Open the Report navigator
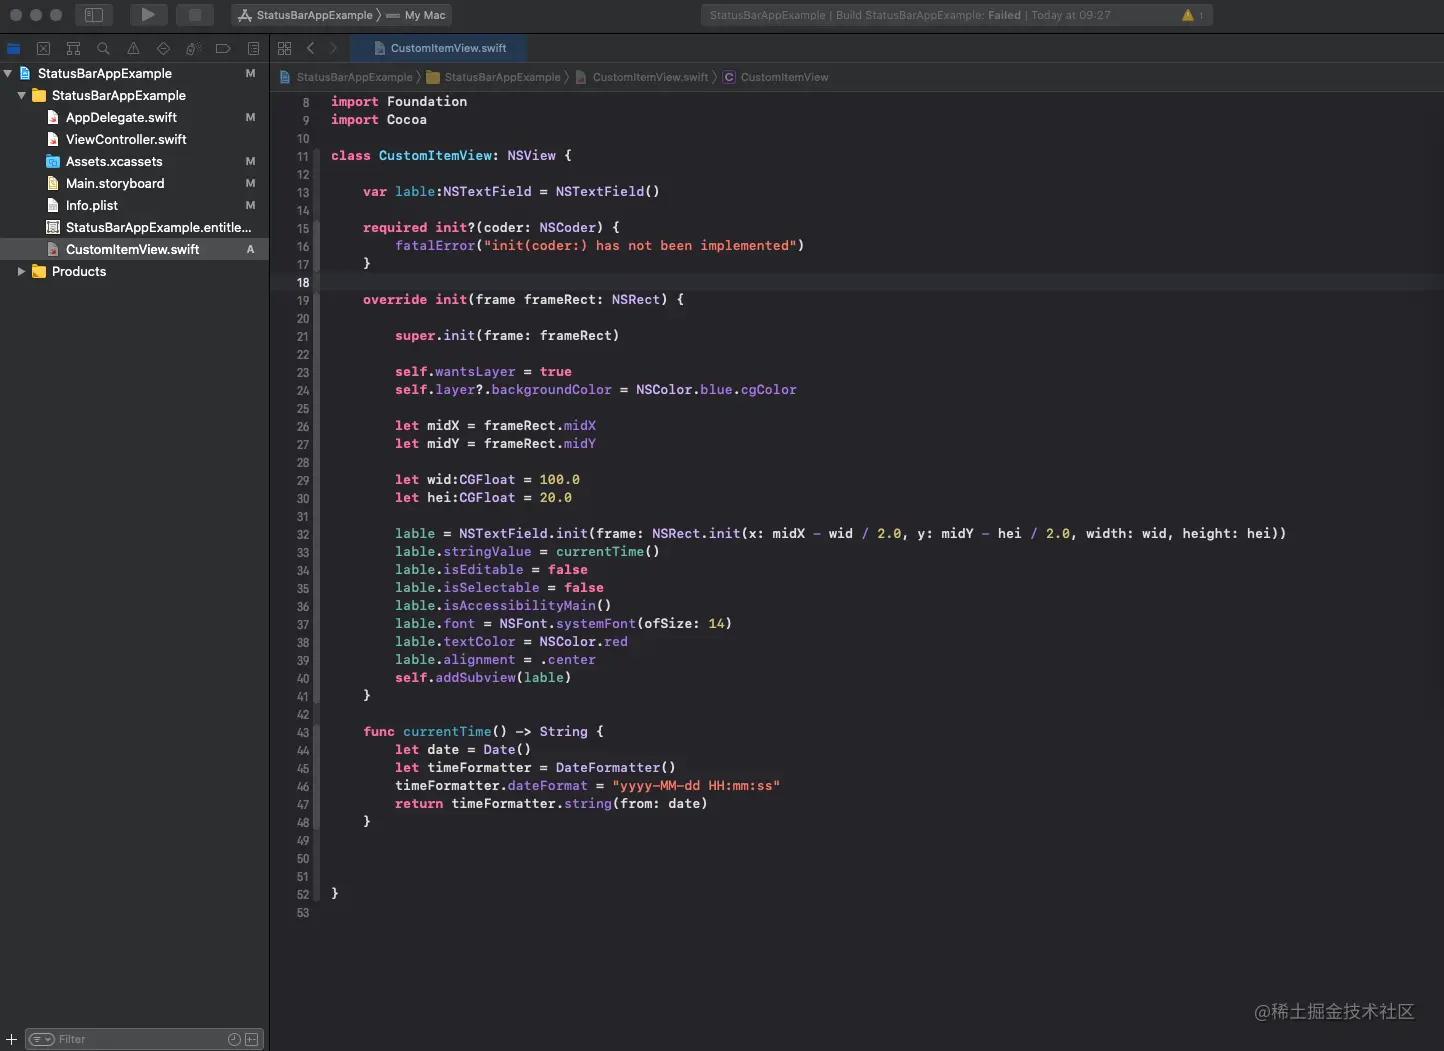This screenshot has height=1051, width=1444. click(253, 48)
